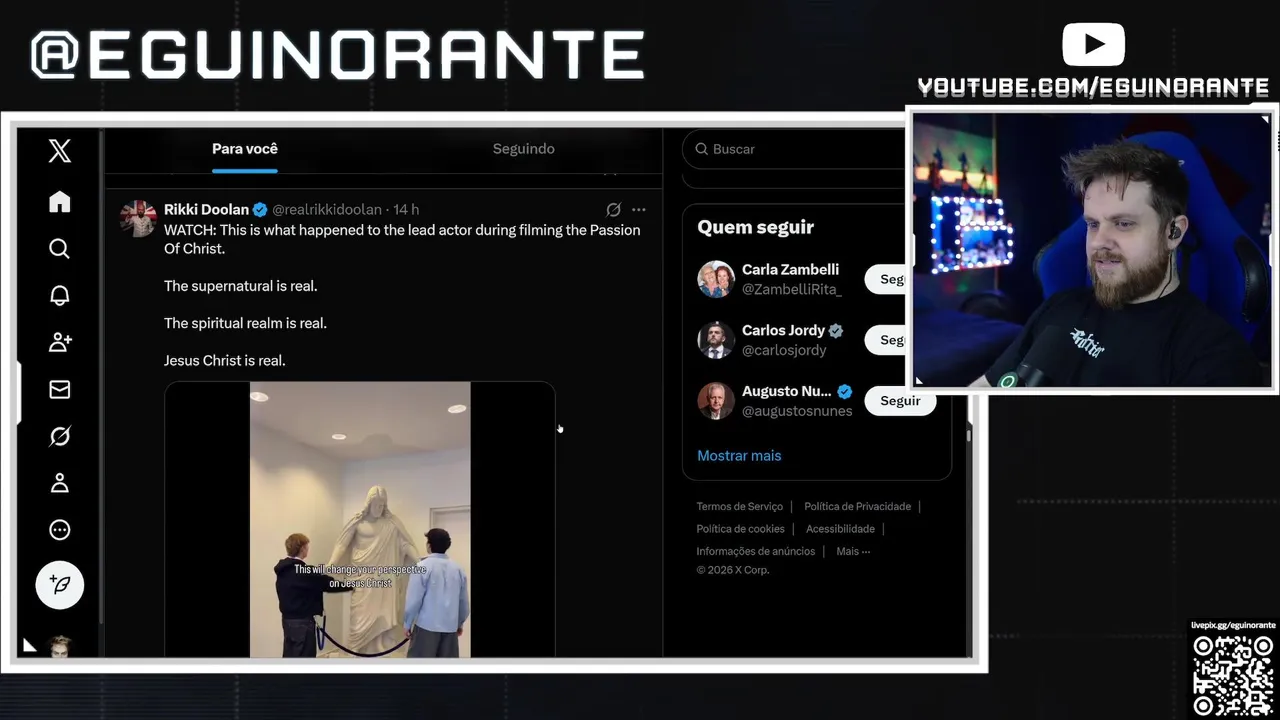Click the X logo in the sidebar
The width and height of the screenshot is (1280, 720).
tap(60, 151)
